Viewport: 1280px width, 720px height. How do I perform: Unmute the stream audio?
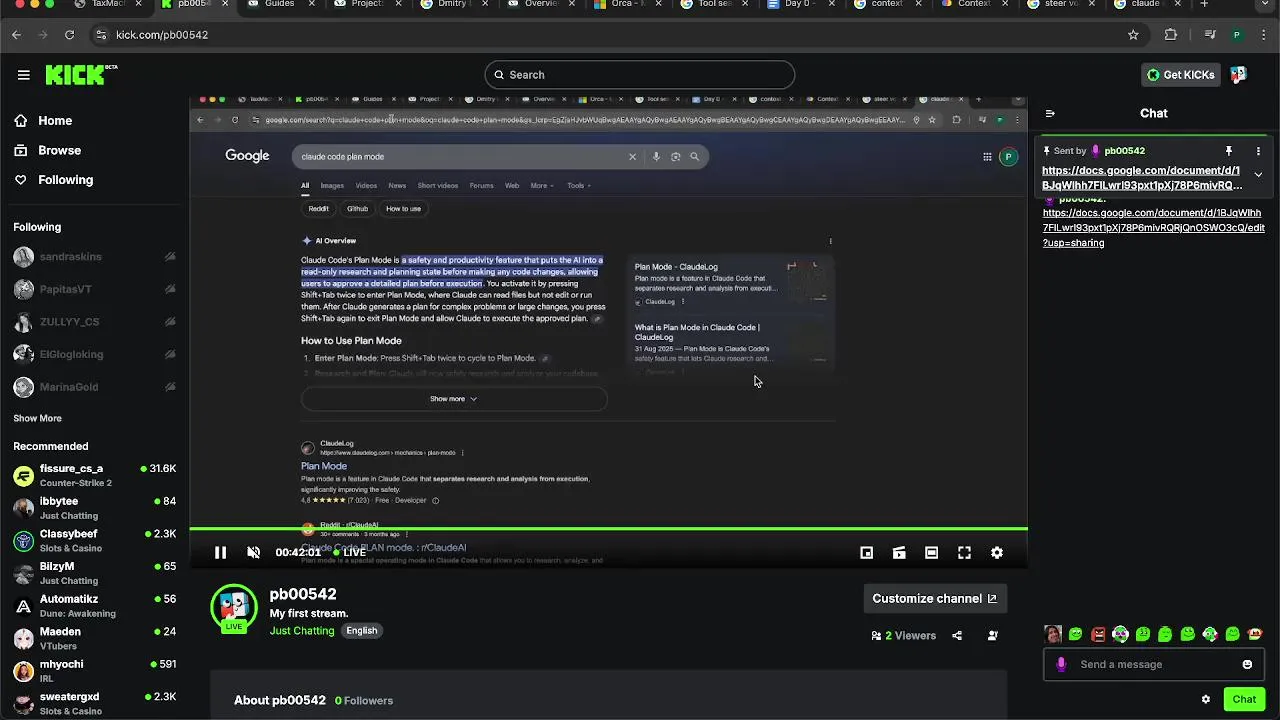point(254,552)
